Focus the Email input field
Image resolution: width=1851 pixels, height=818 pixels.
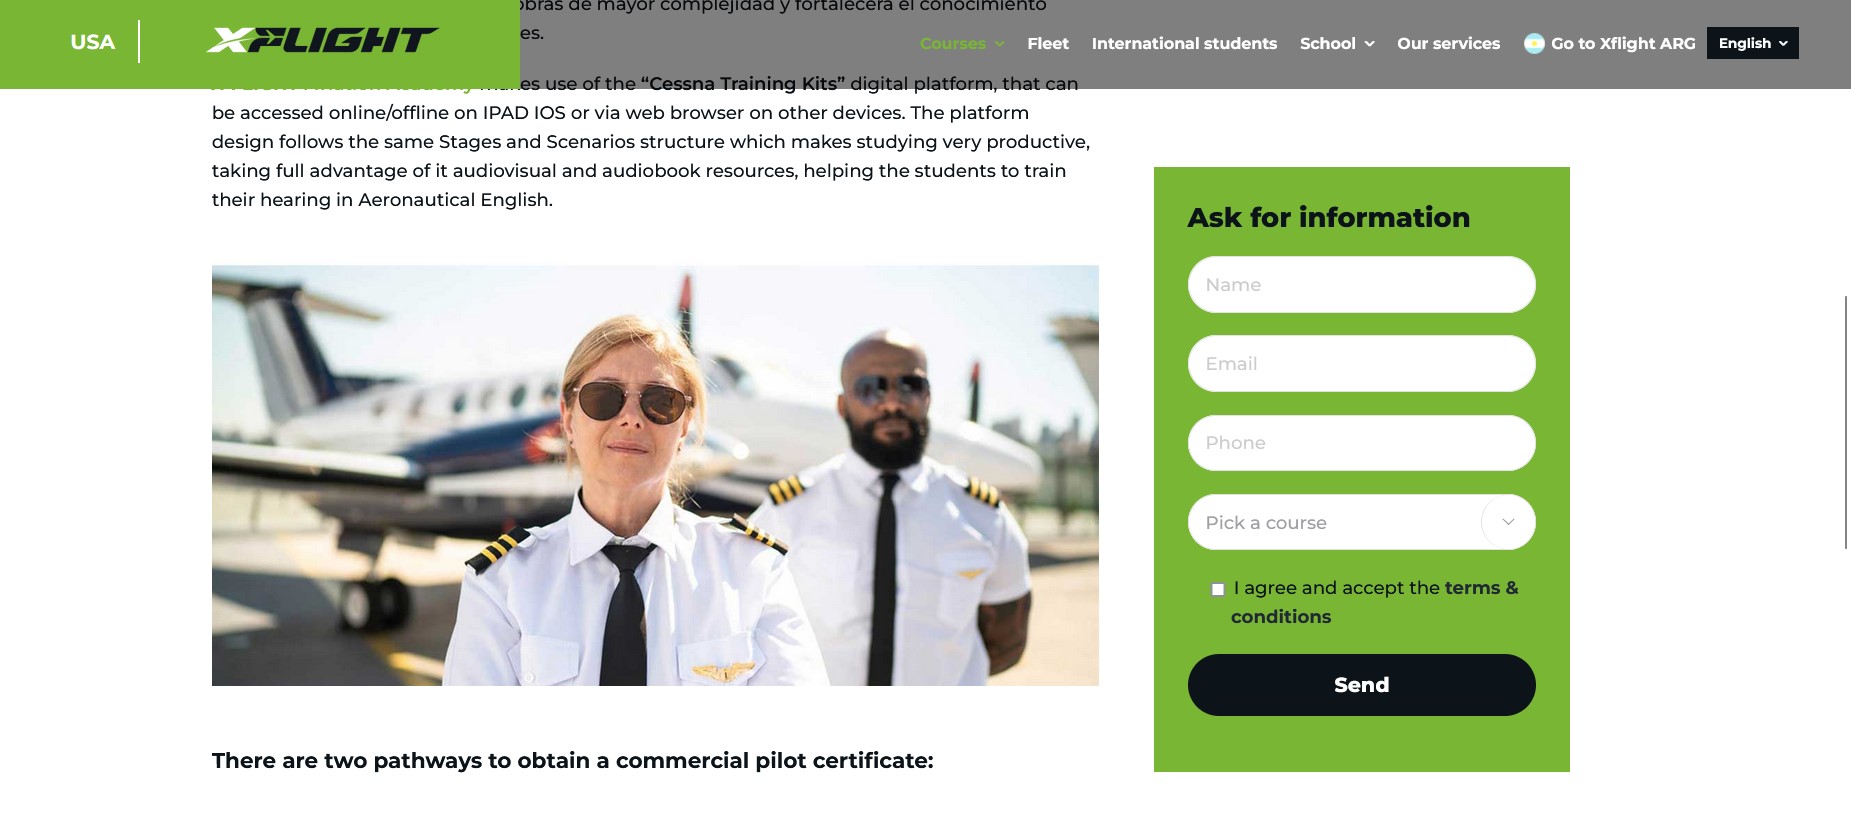pos(1361,363)
